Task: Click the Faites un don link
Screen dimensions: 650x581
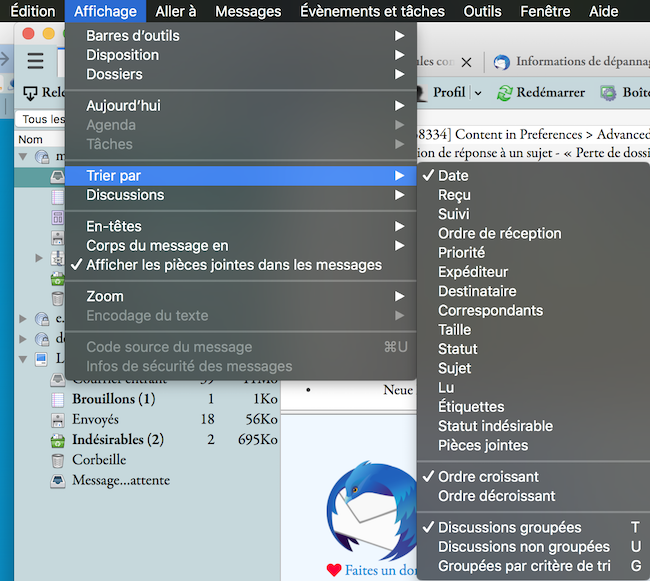Action: 381,571
